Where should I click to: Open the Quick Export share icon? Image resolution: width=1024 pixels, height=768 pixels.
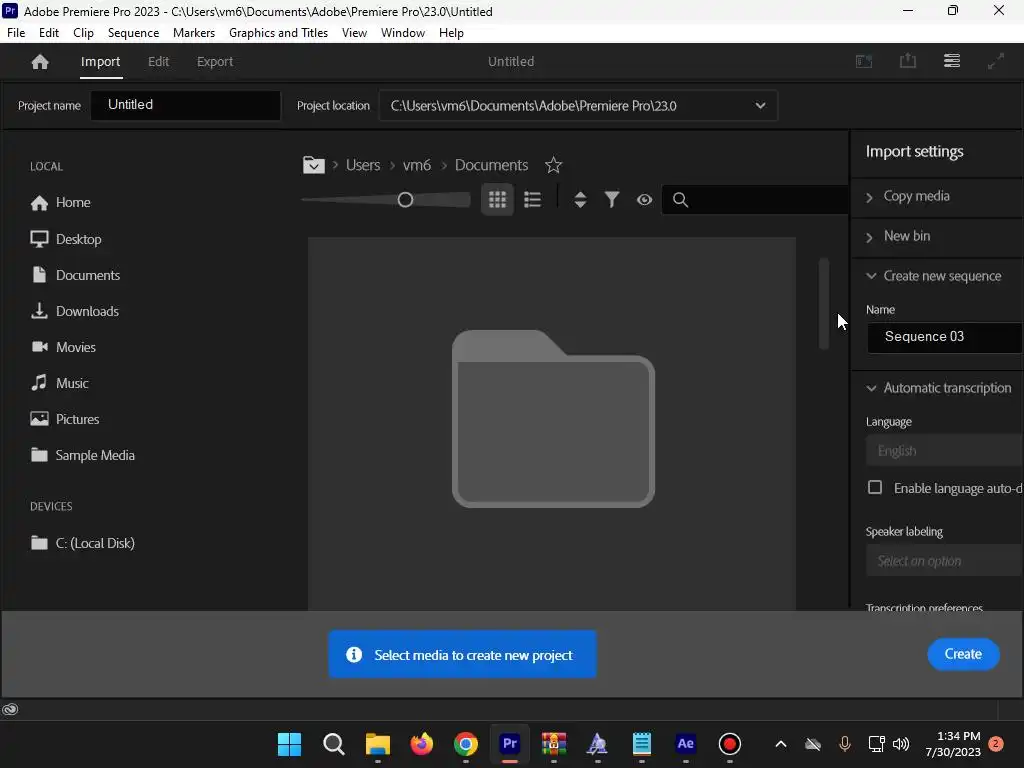tap(908, 61)
